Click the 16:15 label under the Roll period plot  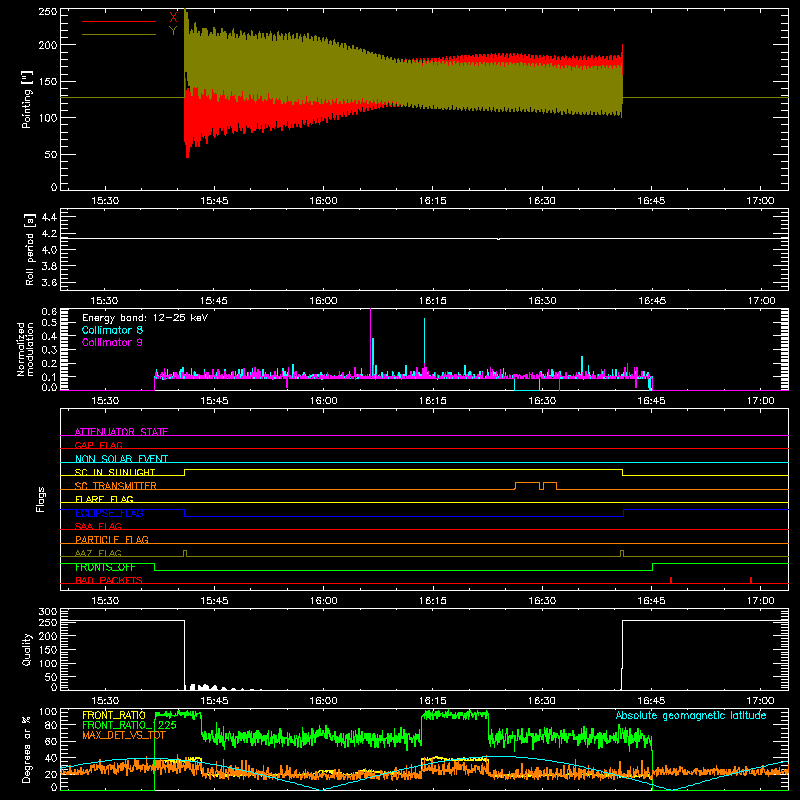[x=433, y=301]
